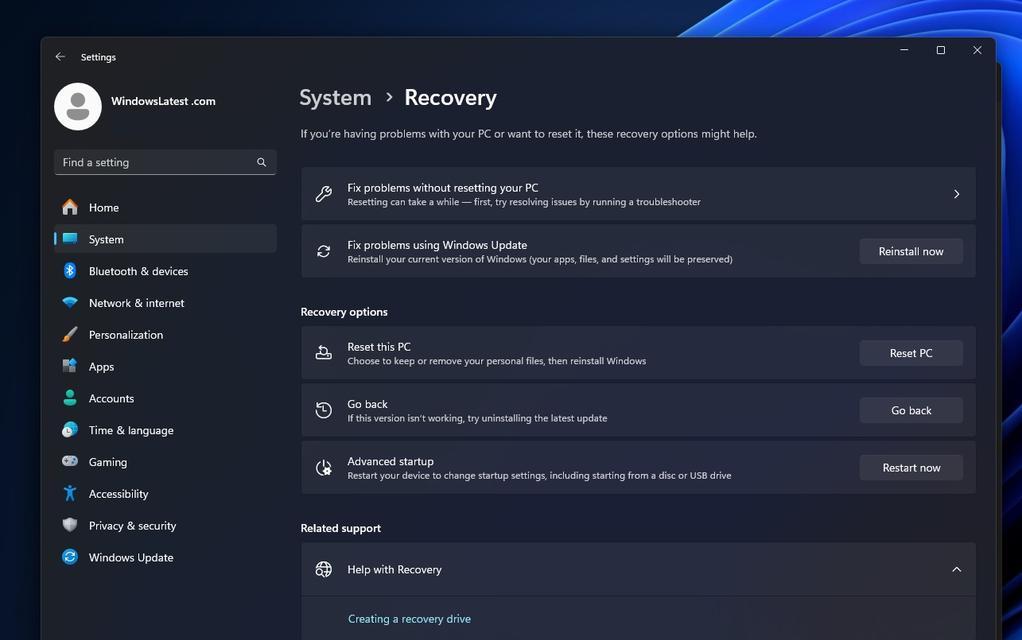Click the globe icon for Help with Recovery
Screen dimensions: 1022x640
pyautogui.click(x=323, y=569)
